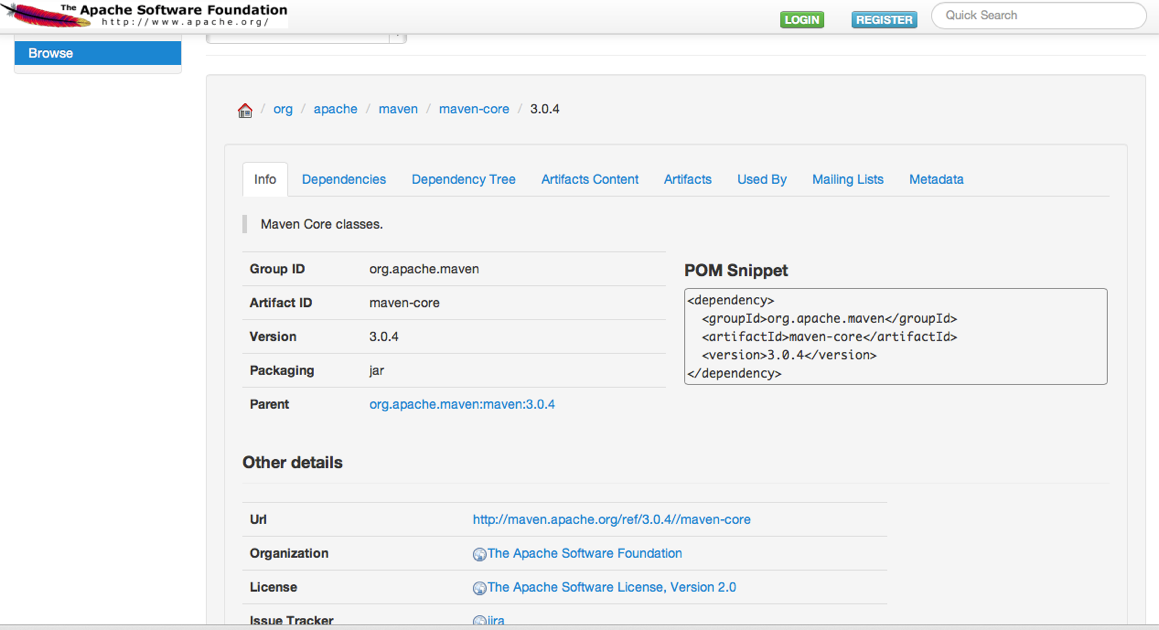
Task: Select Browse in the left sidebar
Action: tap(97, 54)
